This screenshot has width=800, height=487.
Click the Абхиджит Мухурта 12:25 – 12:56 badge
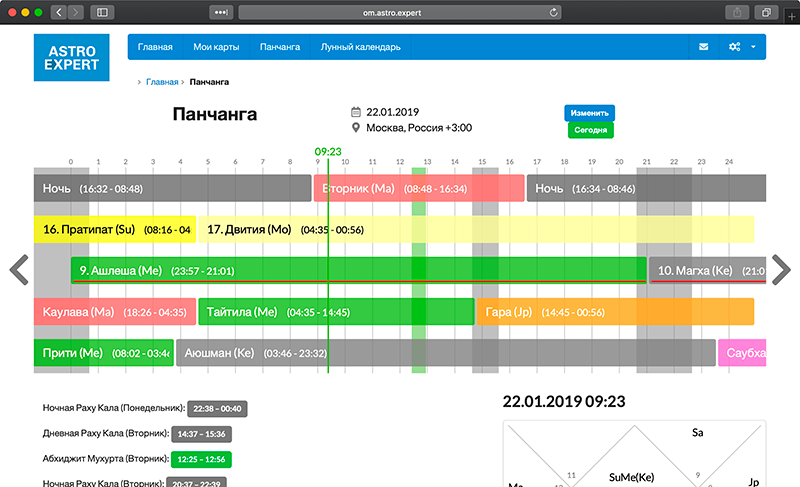click(199, 459)
